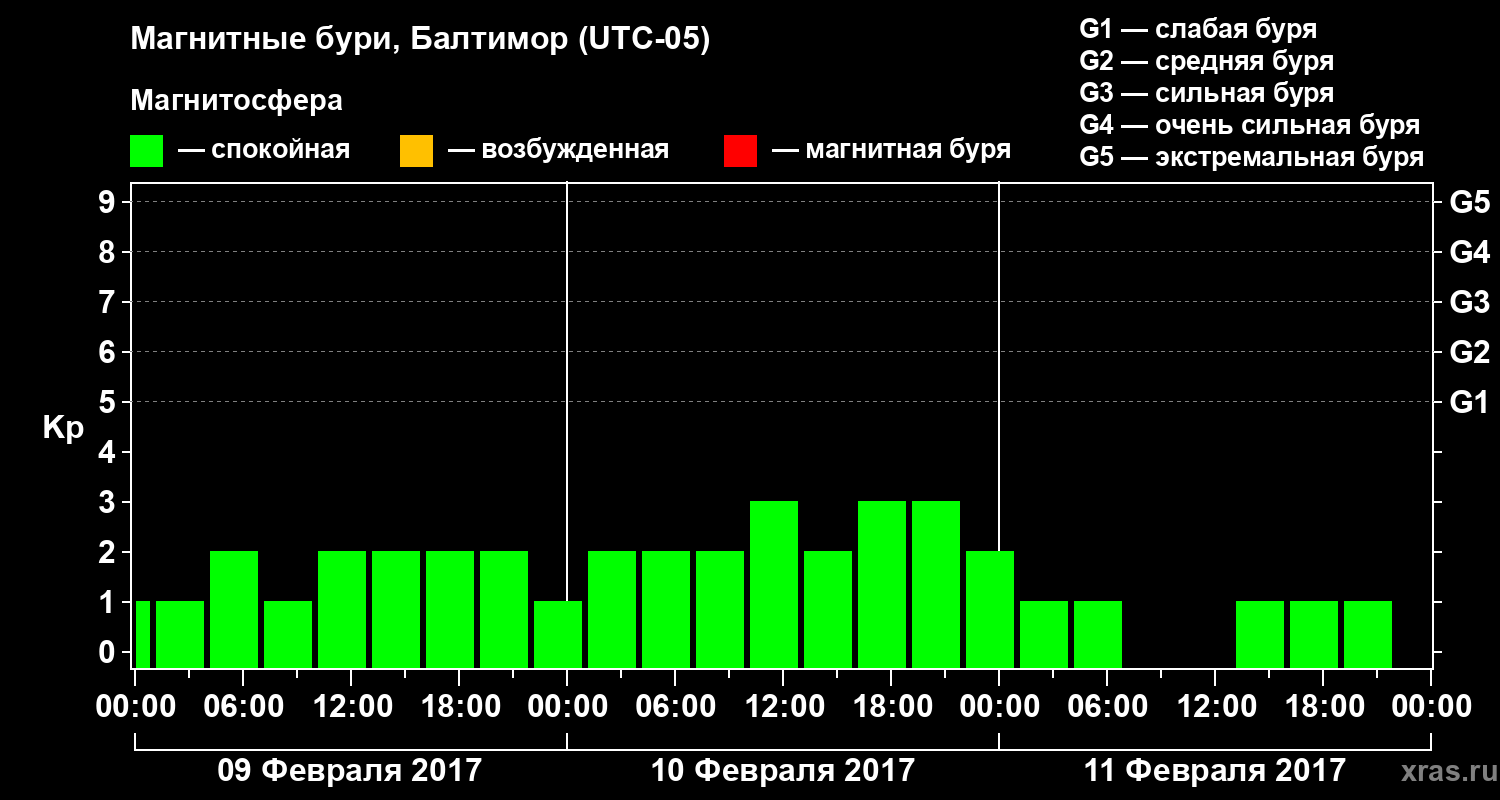Image resolution: width=1500 pixels, height=800 pixels.
Task: Click the orange 'возбужденная' legend swatch
Action: click(x=416, y=151)
